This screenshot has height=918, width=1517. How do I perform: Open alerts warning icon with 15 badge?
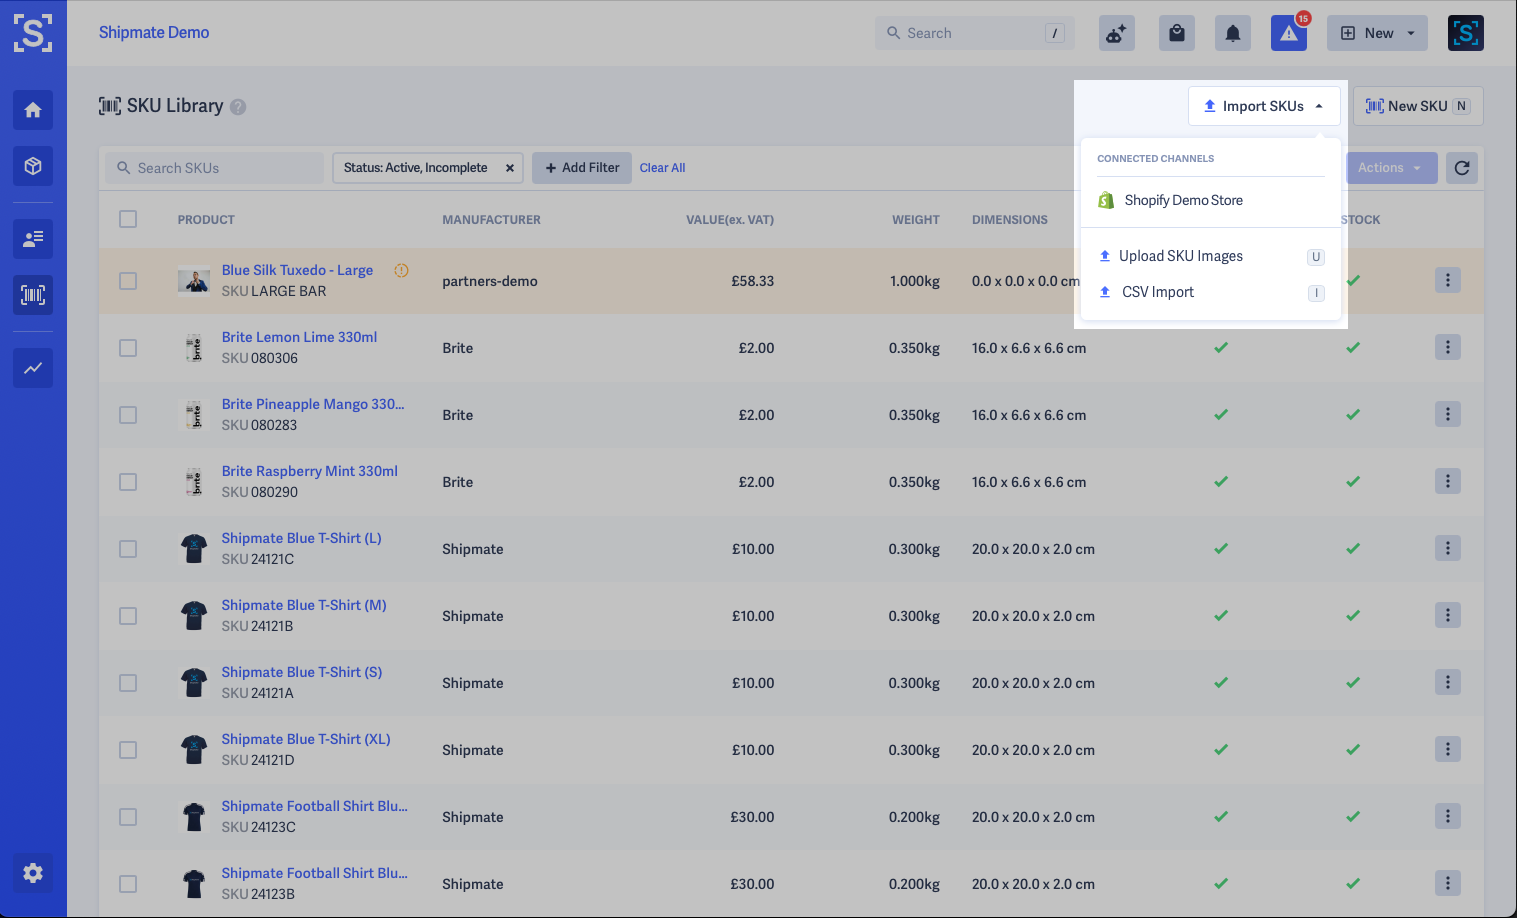click(x=1289, y=33)
